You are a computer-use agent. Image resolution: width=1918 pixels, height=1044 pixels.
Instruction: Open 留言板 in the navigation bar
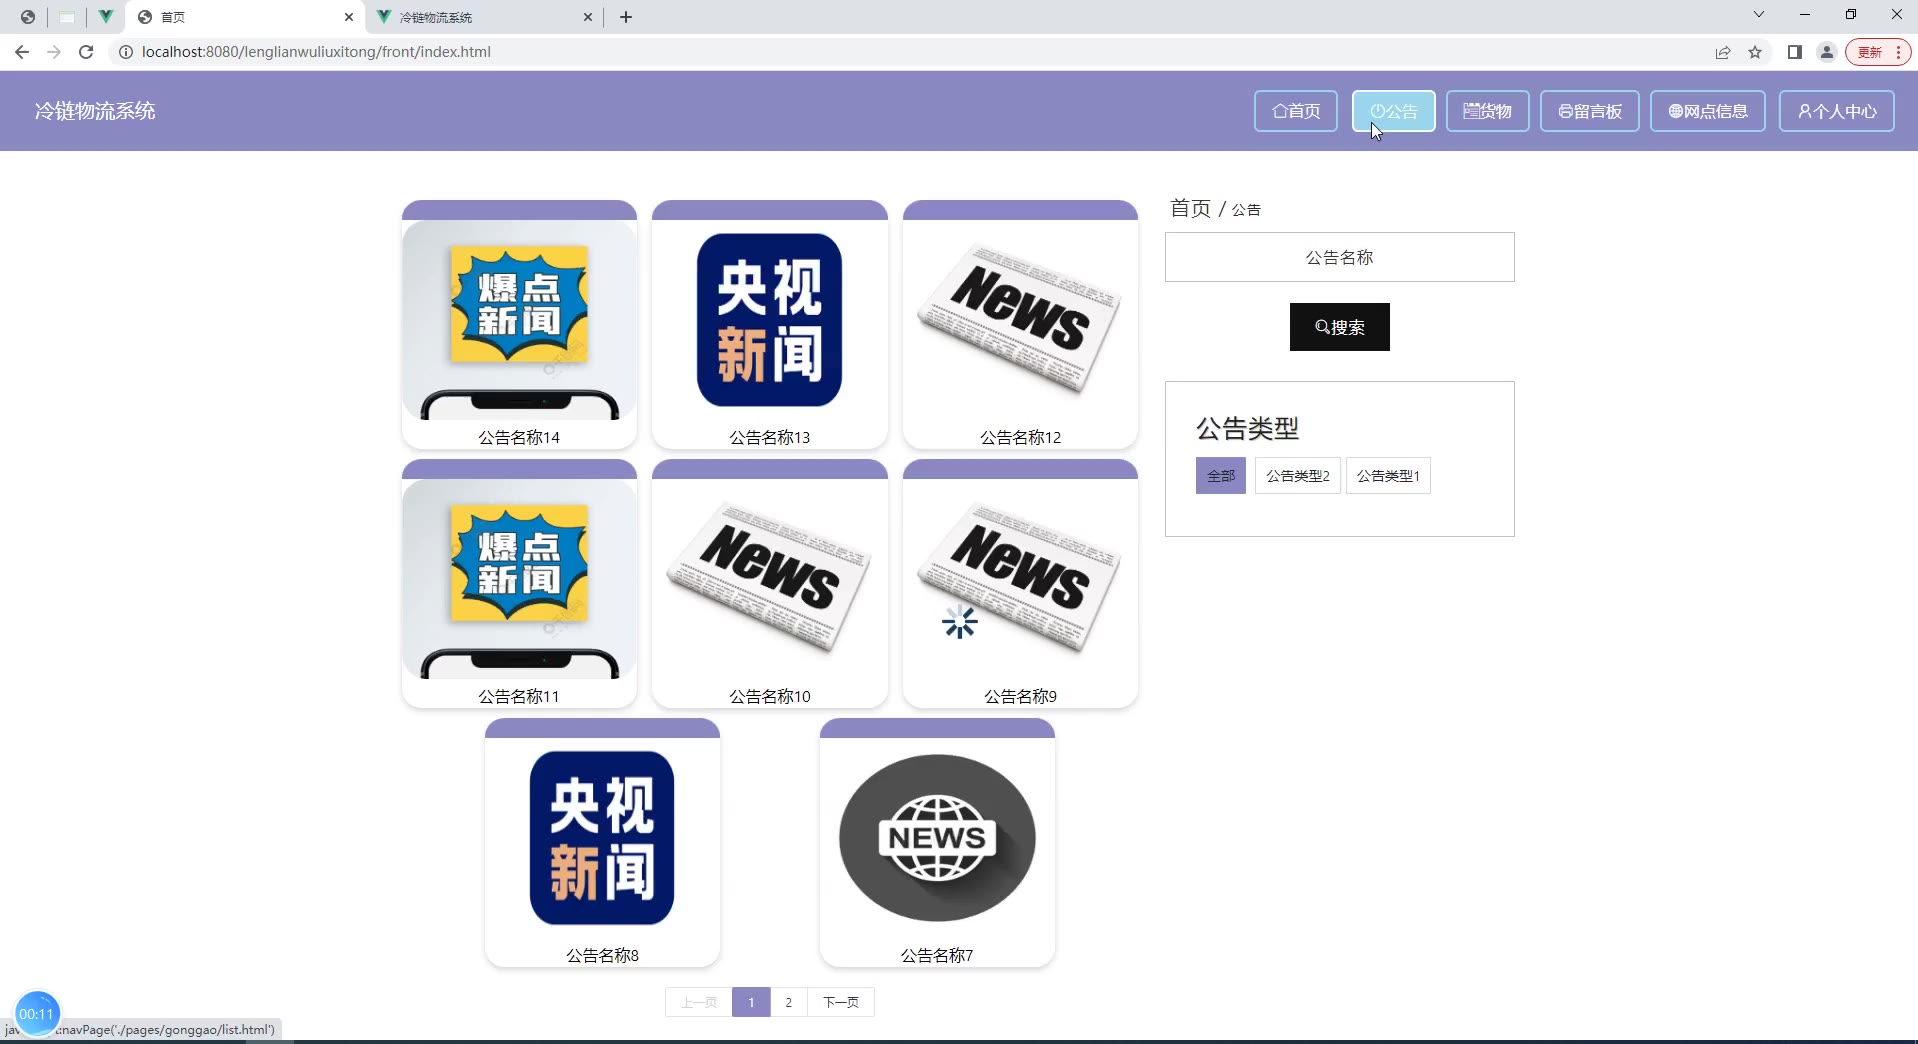pyautogui.click(x=1590, y=111)
